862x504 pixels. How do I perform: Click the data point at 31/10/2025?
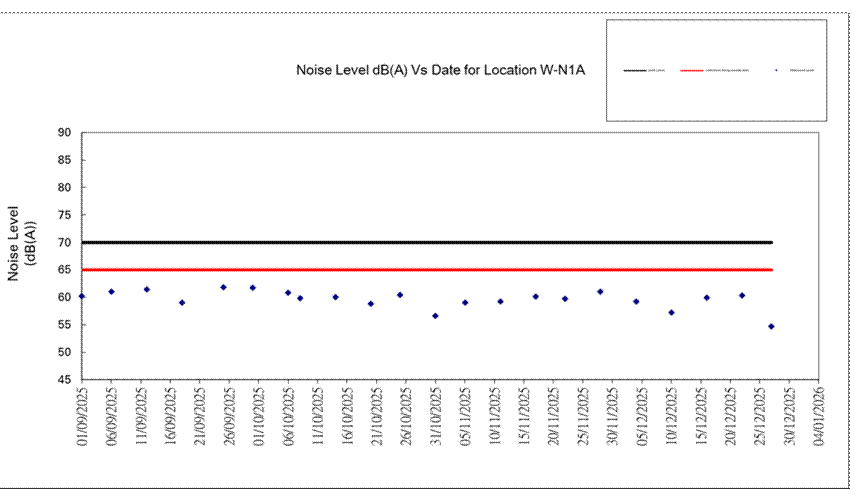coord(435,316)
